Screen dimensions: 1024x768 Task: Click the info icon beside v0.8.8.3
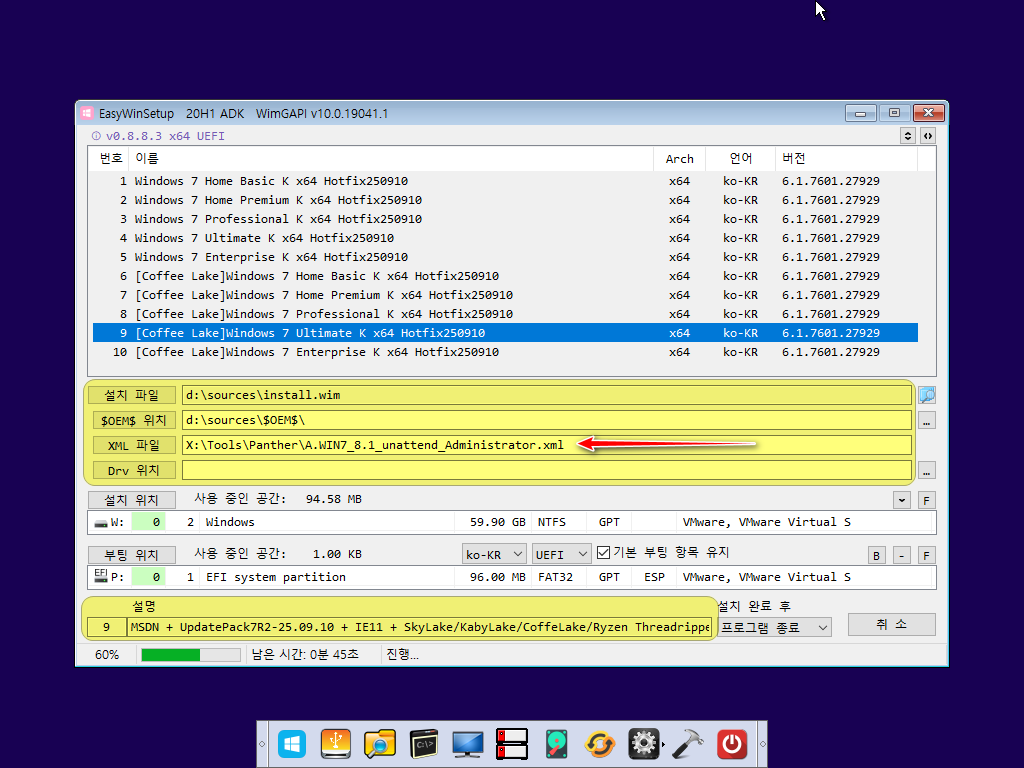[x=96, y=136]
